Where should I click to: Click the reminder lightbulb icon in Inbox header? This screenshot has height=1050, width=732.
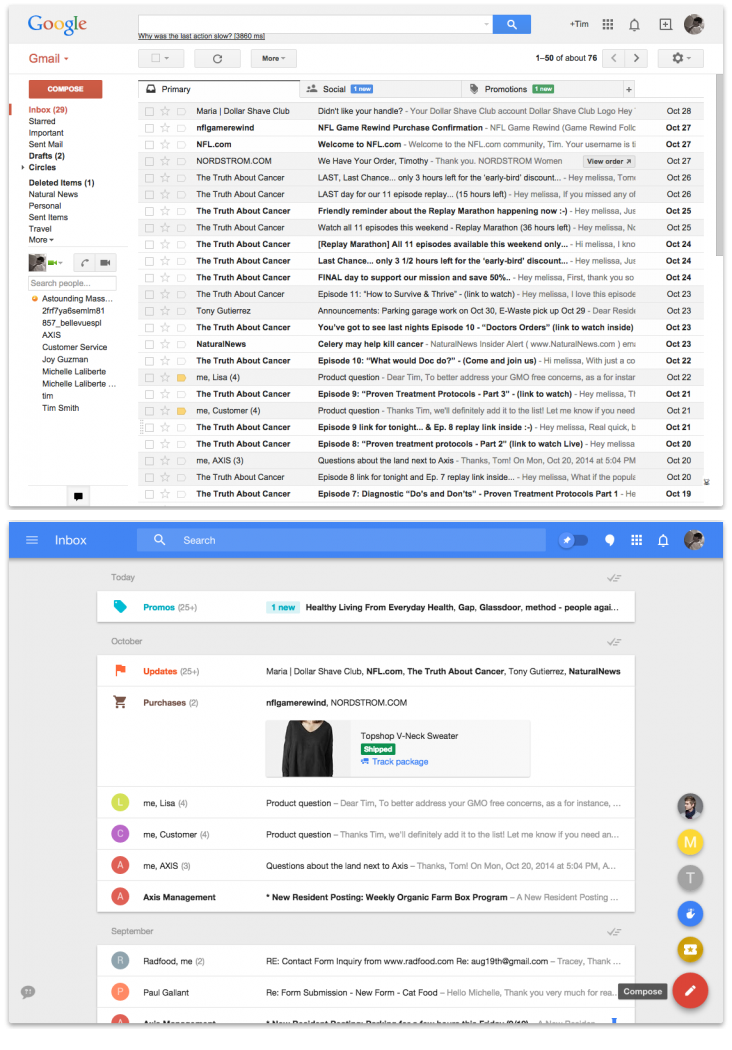(609, 540)
